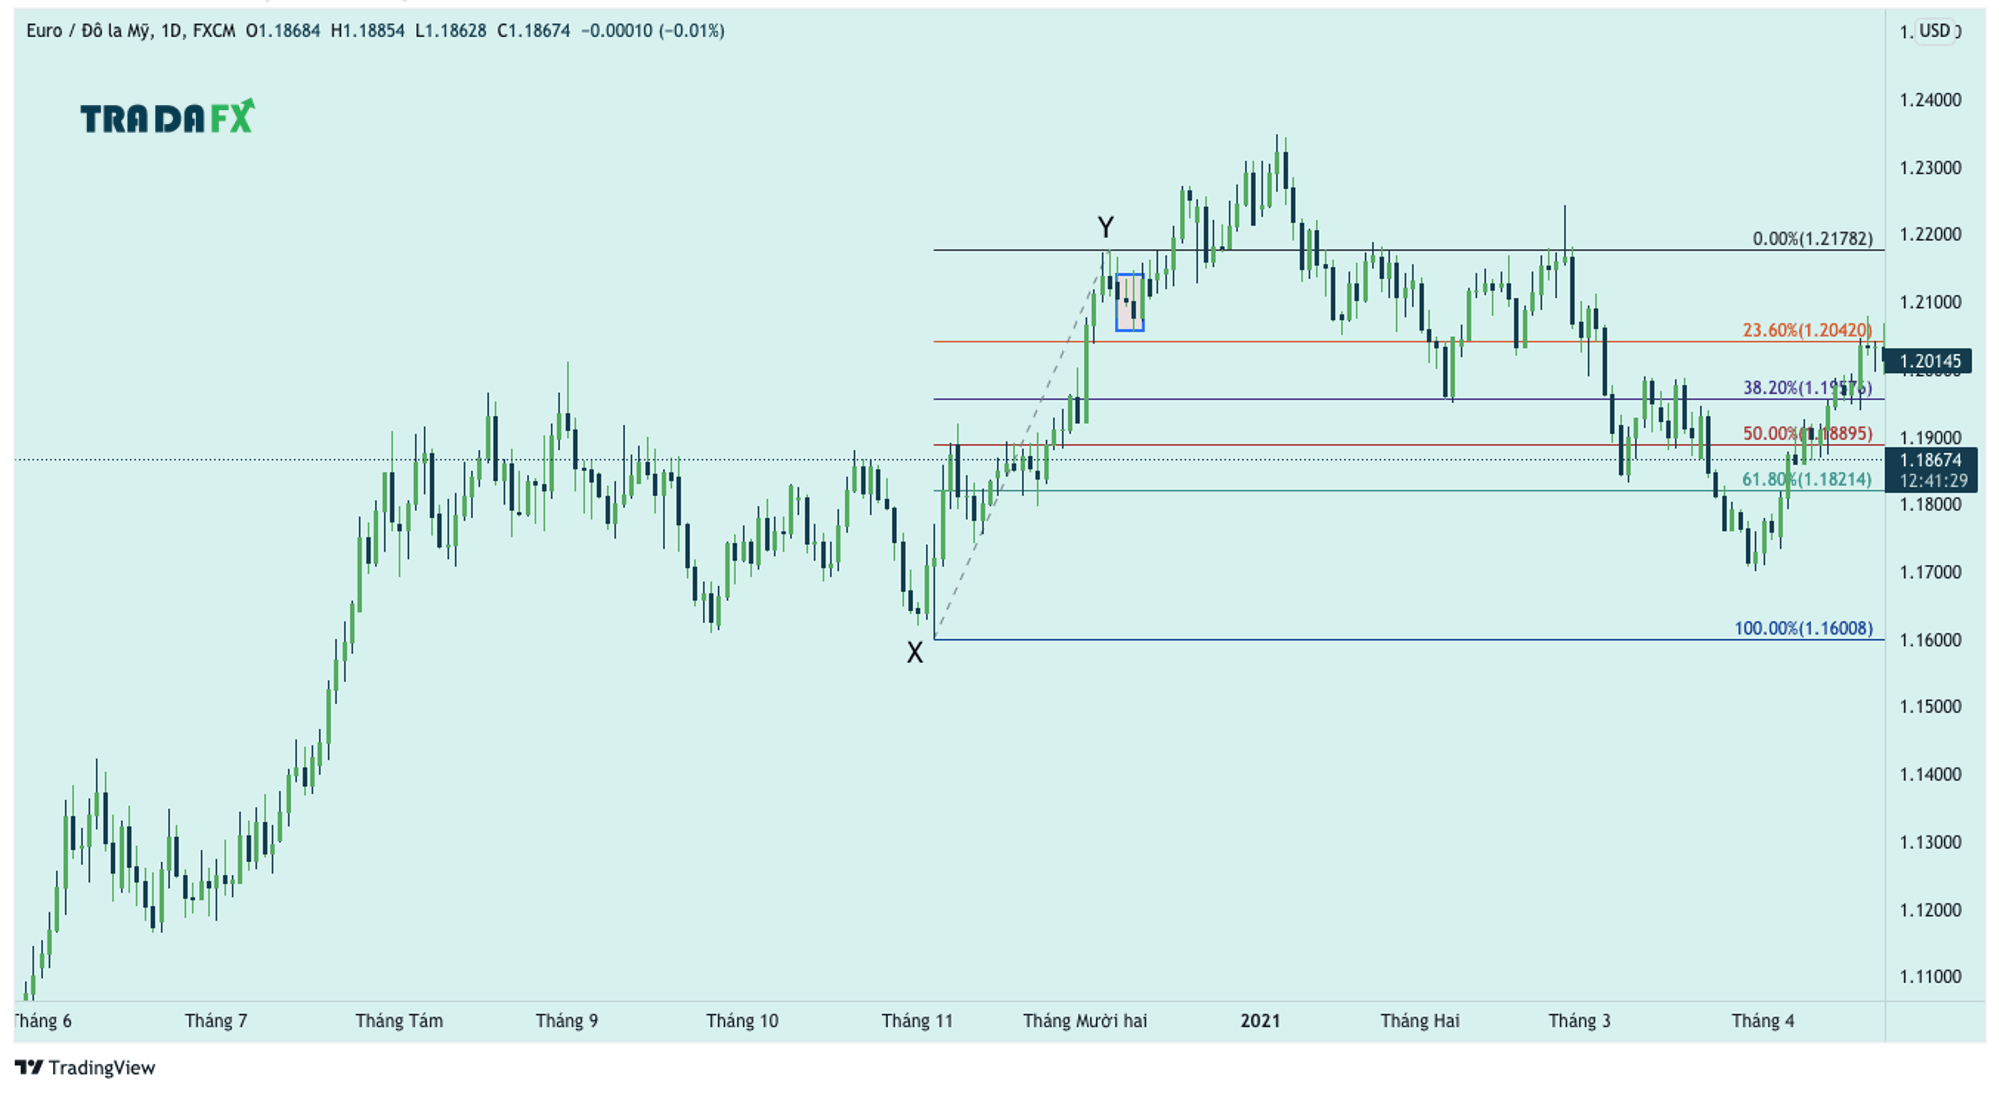This screenshot has width=1999, height=1093.
Task: Select the blue highlighted rectangle near Y
Action: (x=1129, y=302)
